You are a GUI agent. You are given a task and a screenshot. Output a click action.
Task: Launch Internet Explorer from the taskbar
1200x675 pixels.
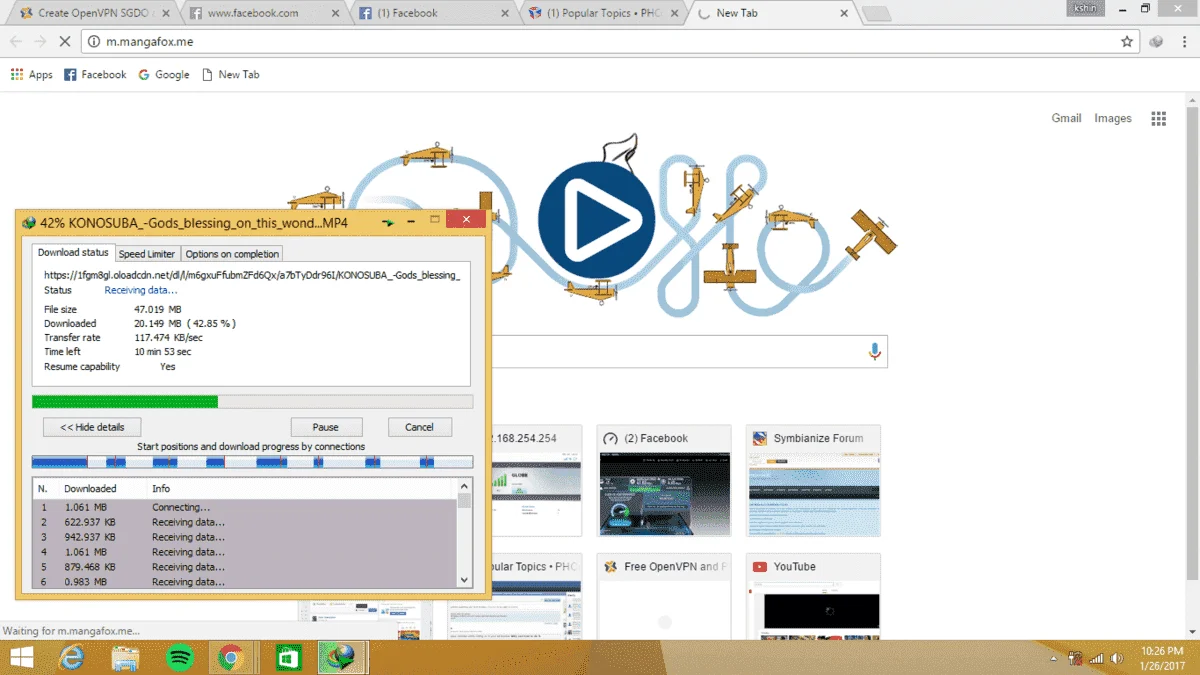tap(72, 658)
